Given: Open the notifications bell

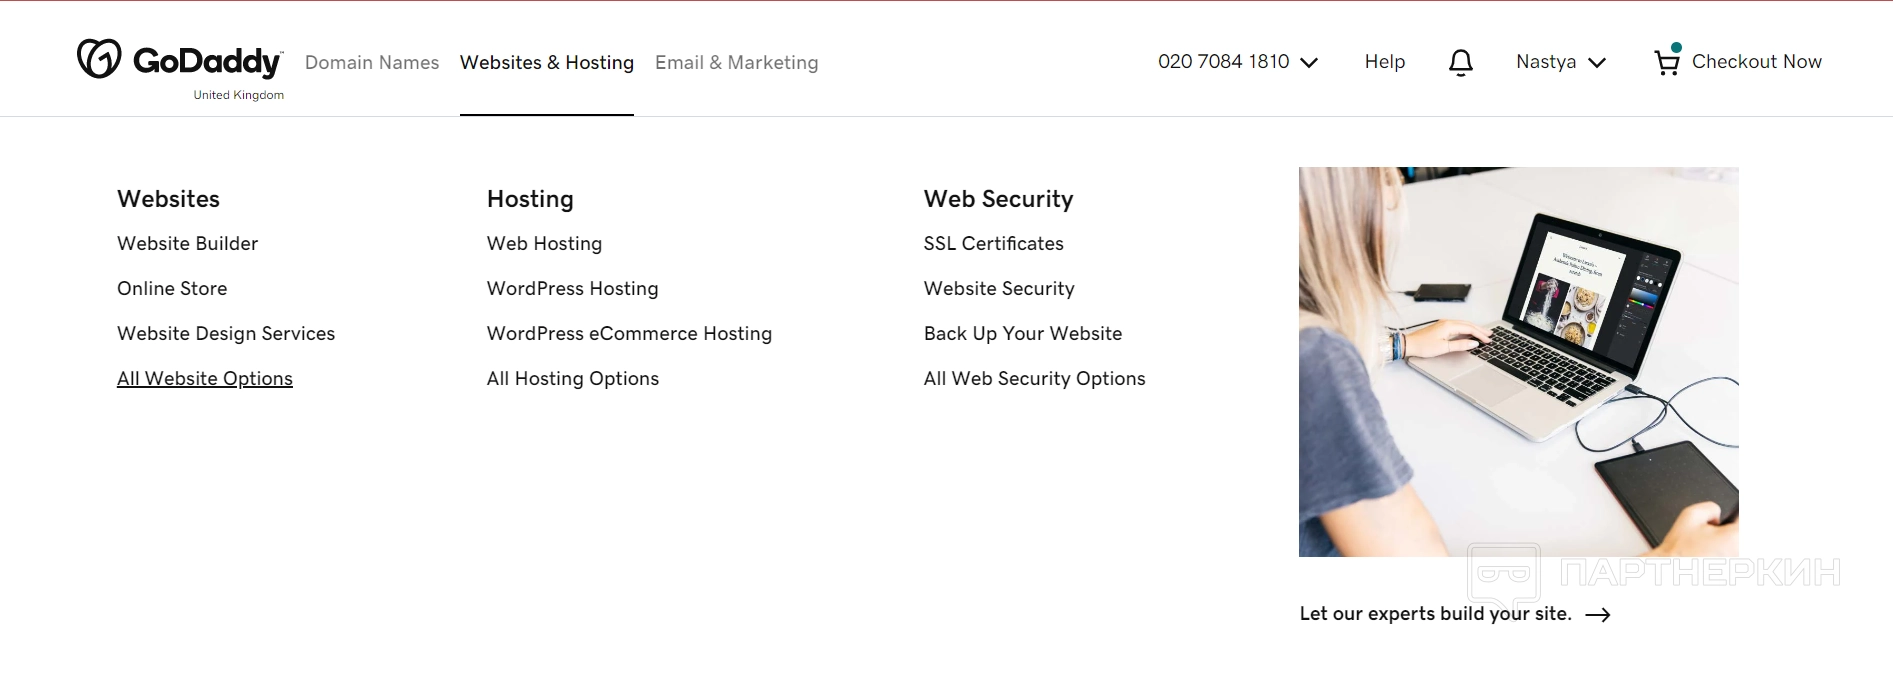Looking at the screenshot, I should tap(1460, 62).
